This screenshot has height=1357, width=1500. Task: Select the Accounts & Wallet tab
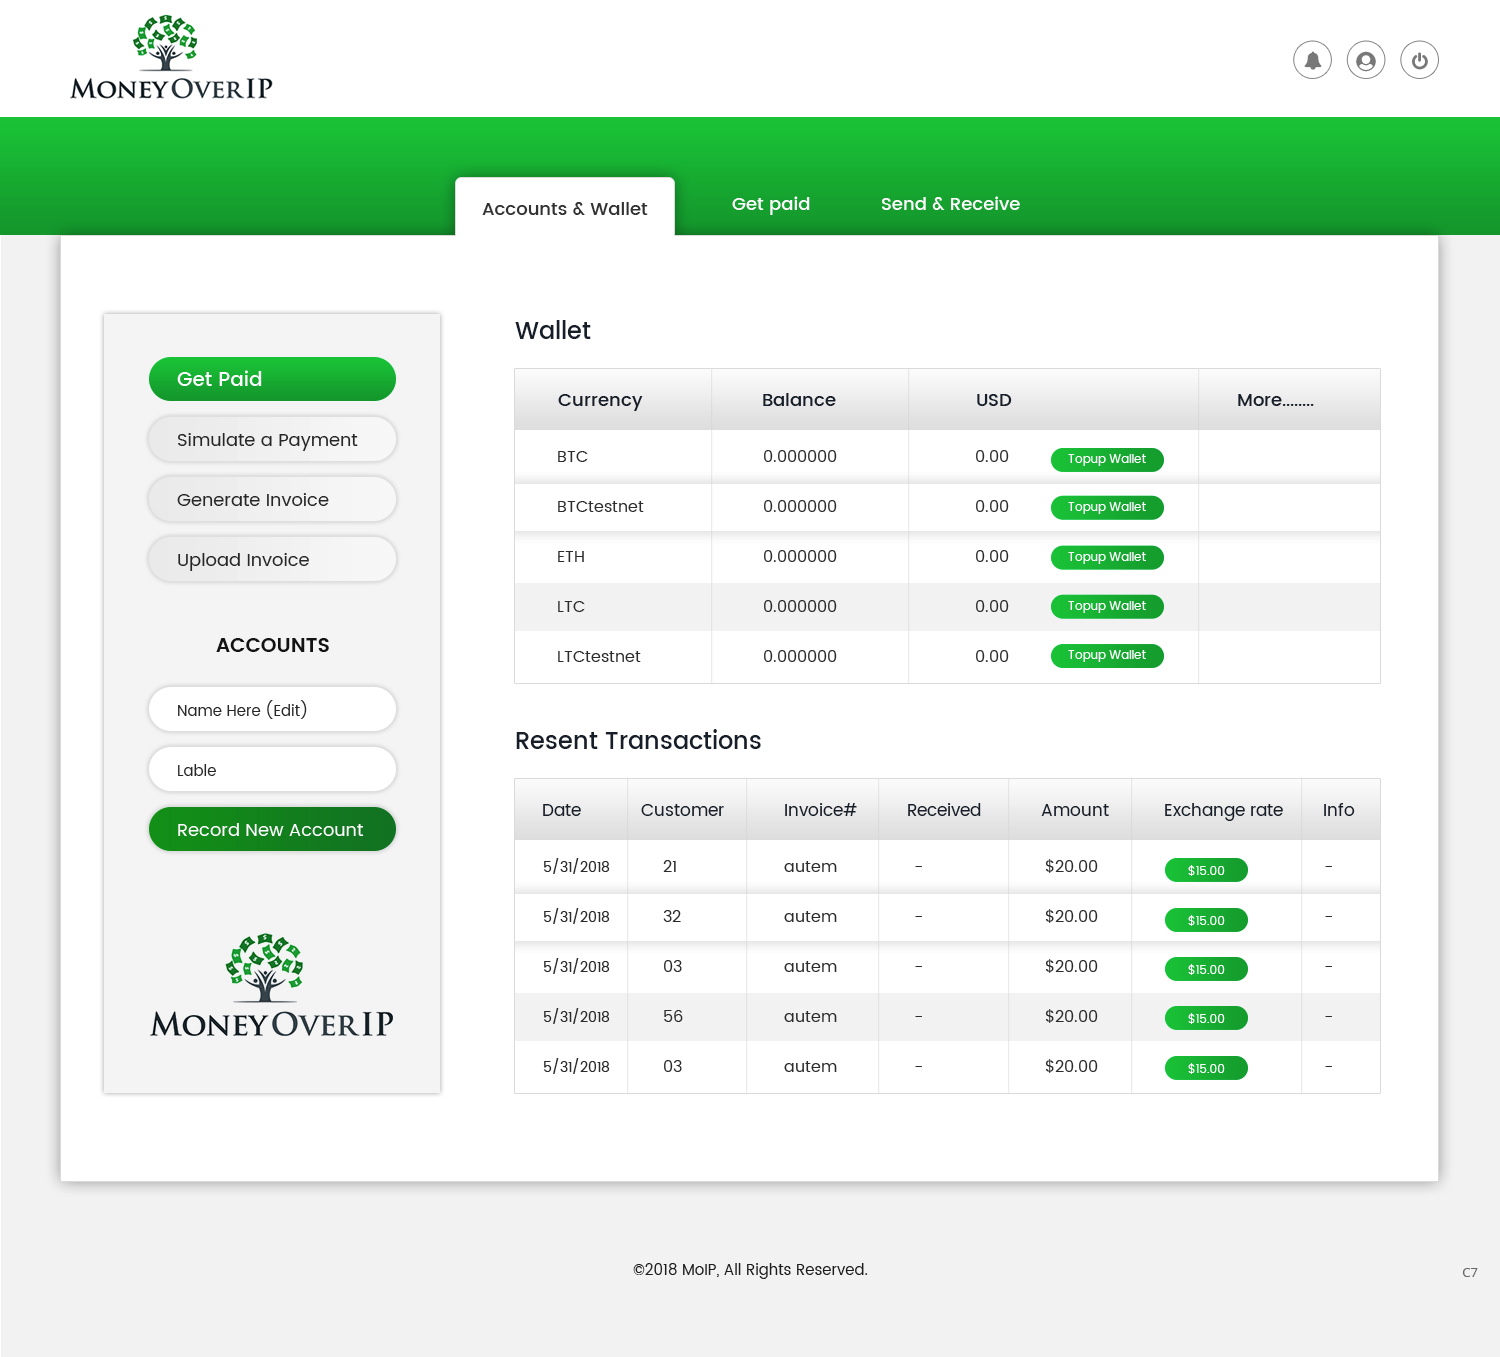click(564, 208)
